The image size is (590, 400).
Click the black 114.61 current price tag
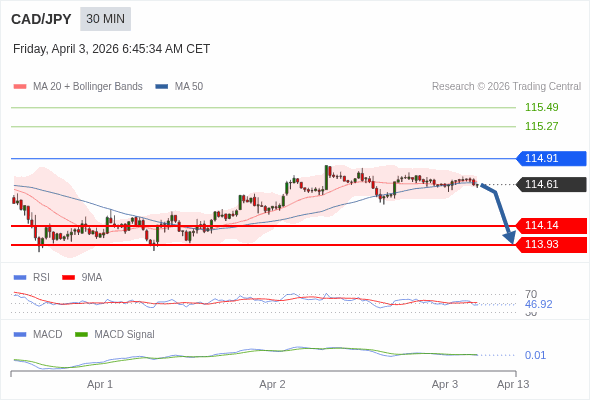[552, 184]
